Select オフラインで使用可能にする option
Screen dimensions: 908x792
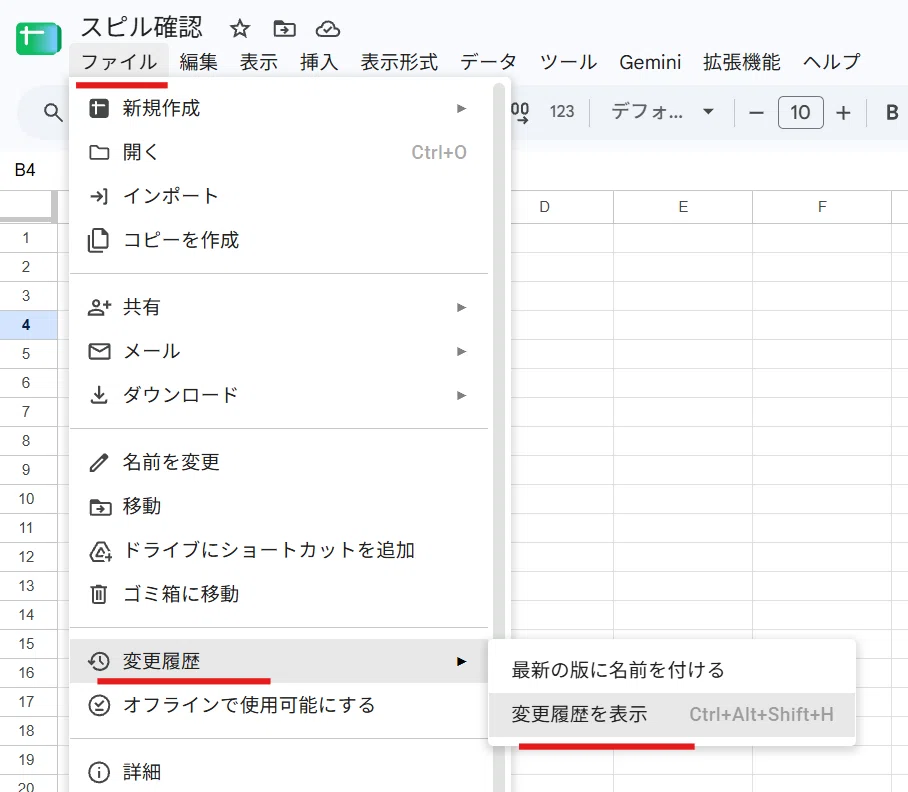pos(279,705)
